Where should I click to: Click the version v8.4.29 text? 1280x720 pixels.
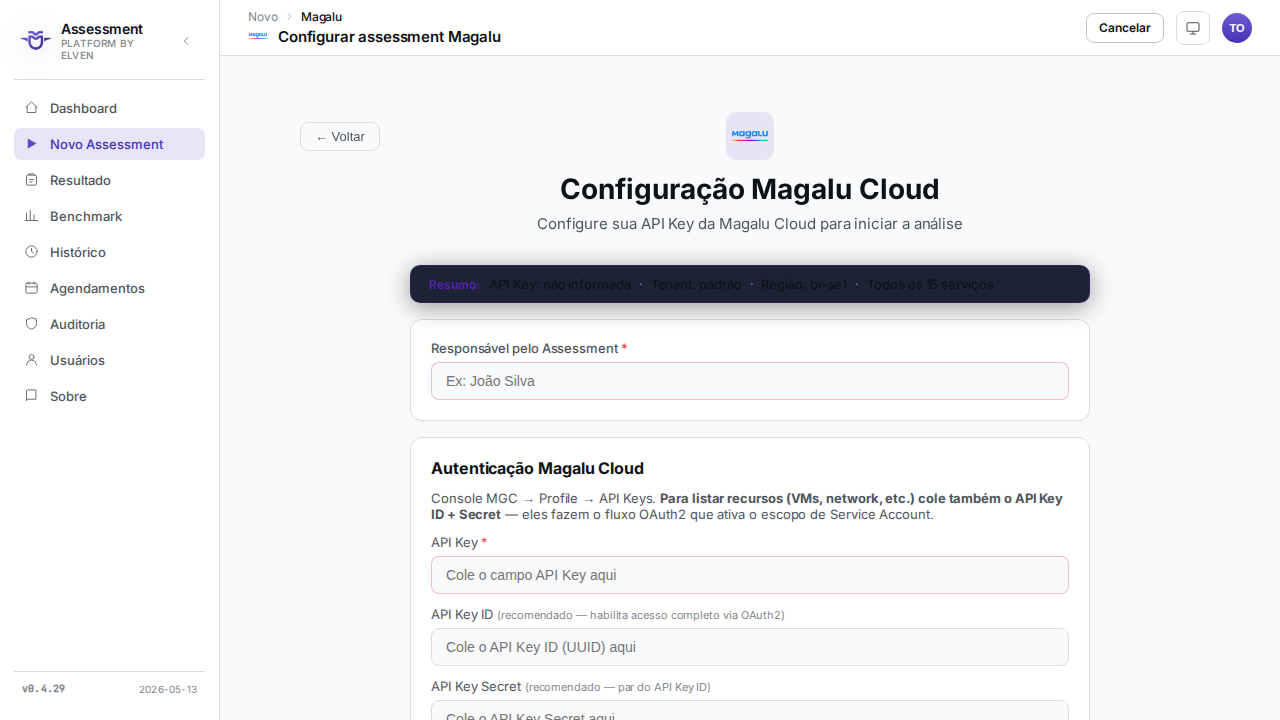point(44,689)
